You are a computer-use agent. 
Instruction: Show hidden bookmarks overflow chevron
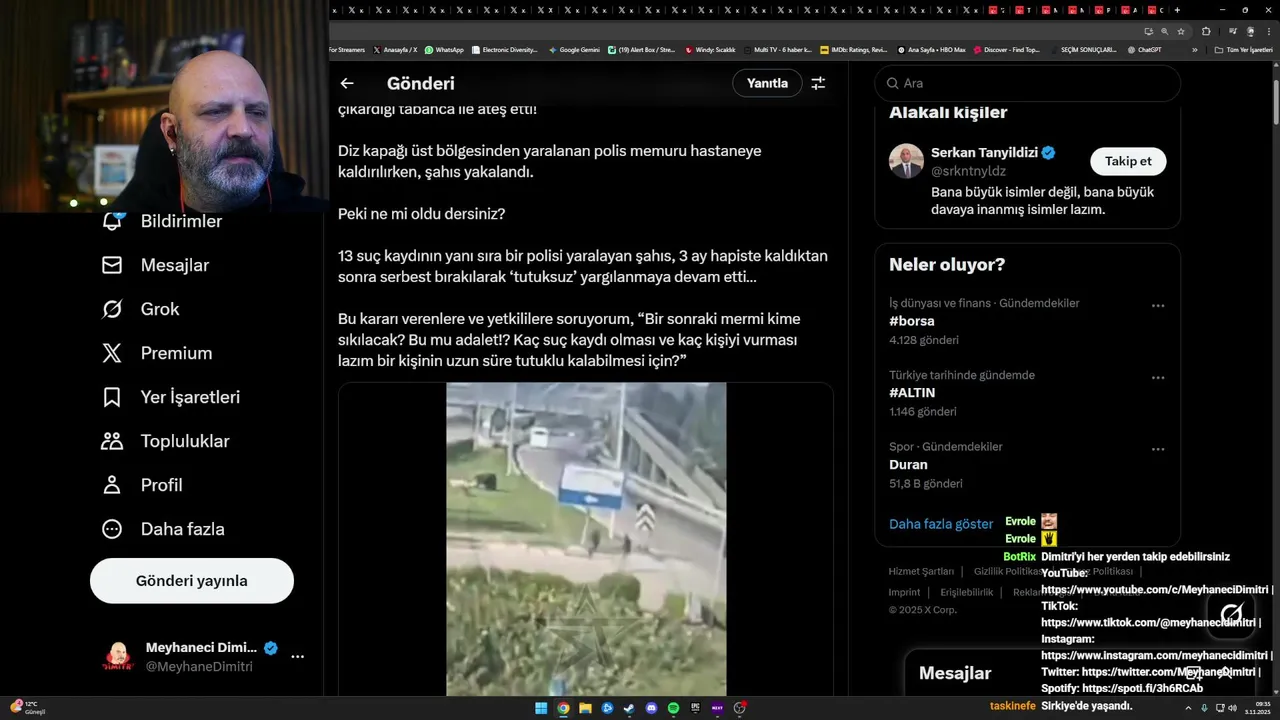point(1194,49)
